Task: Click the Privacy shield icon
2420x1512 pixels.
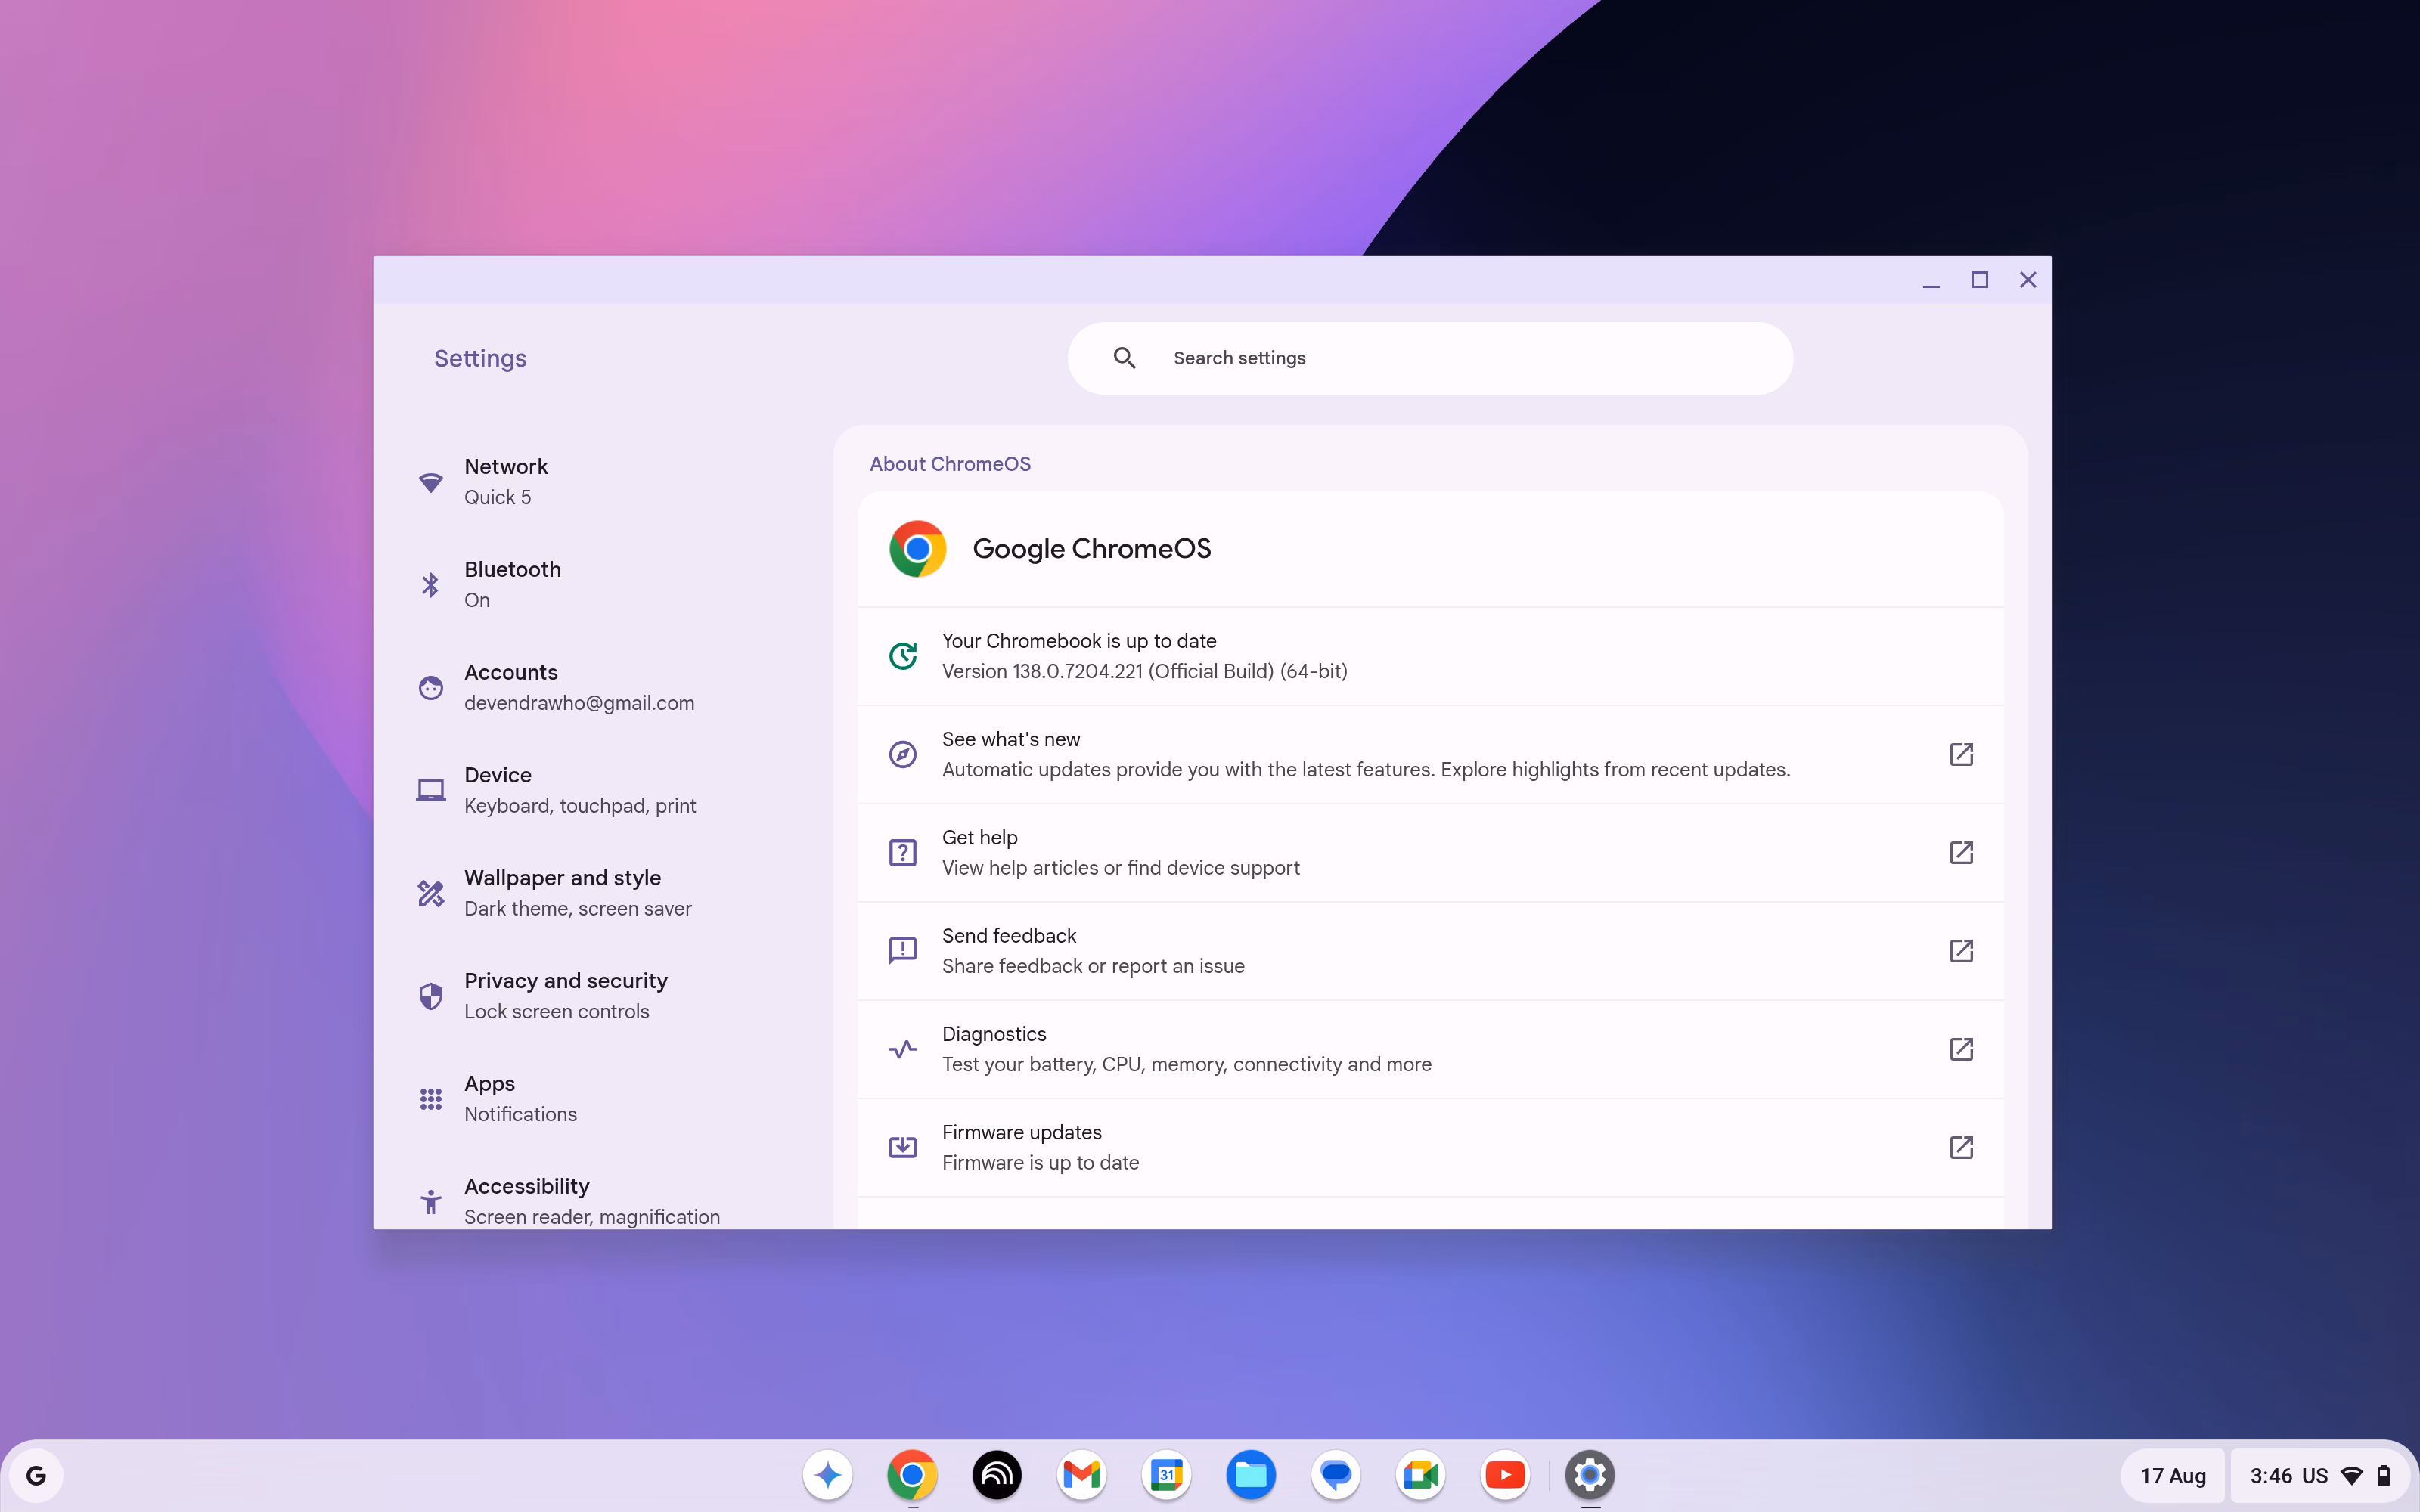Action: [x=431, y=996]
